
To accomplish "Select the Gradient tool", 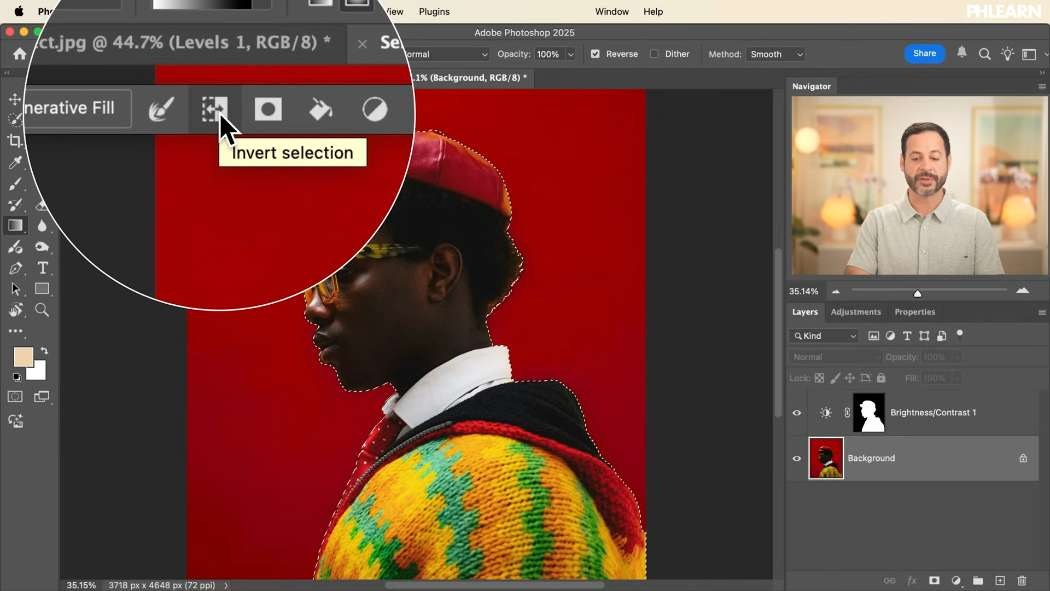I will [15, 226].
